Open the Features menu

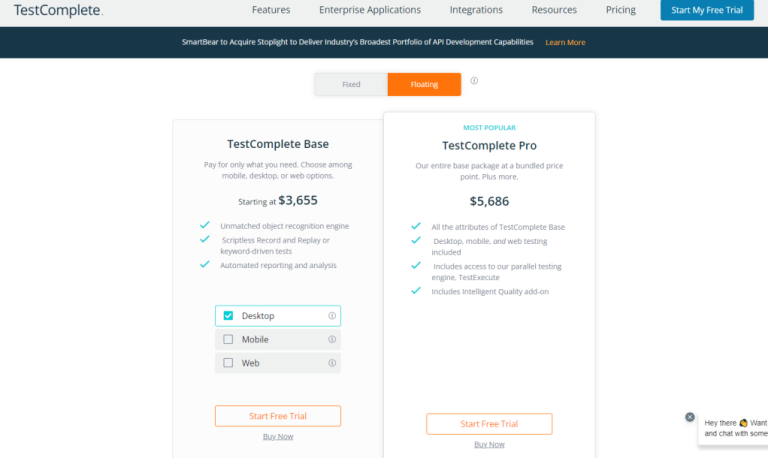click(271, 10)
